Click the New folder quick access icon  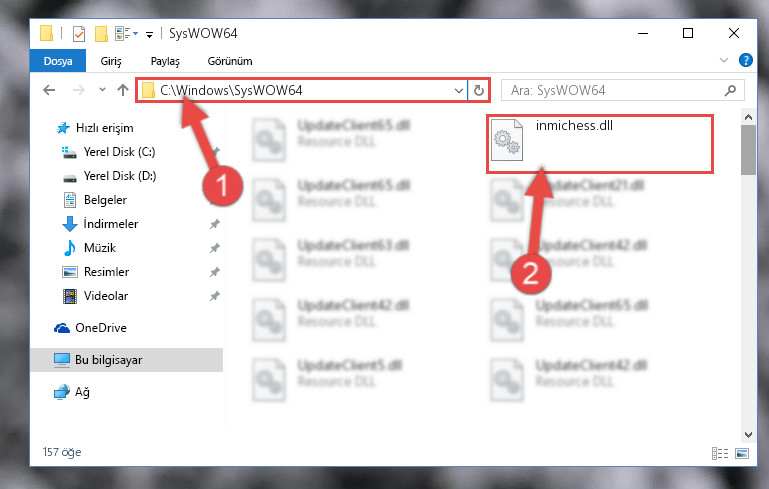[101, 33]
